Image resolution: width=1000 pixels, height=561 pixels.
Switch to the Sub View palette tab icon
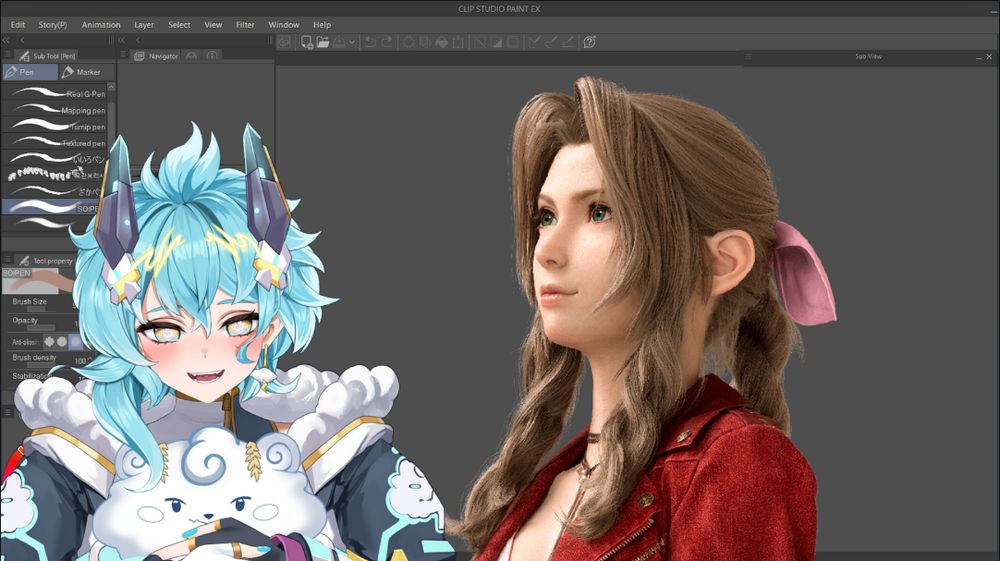[x=191, y=56]
